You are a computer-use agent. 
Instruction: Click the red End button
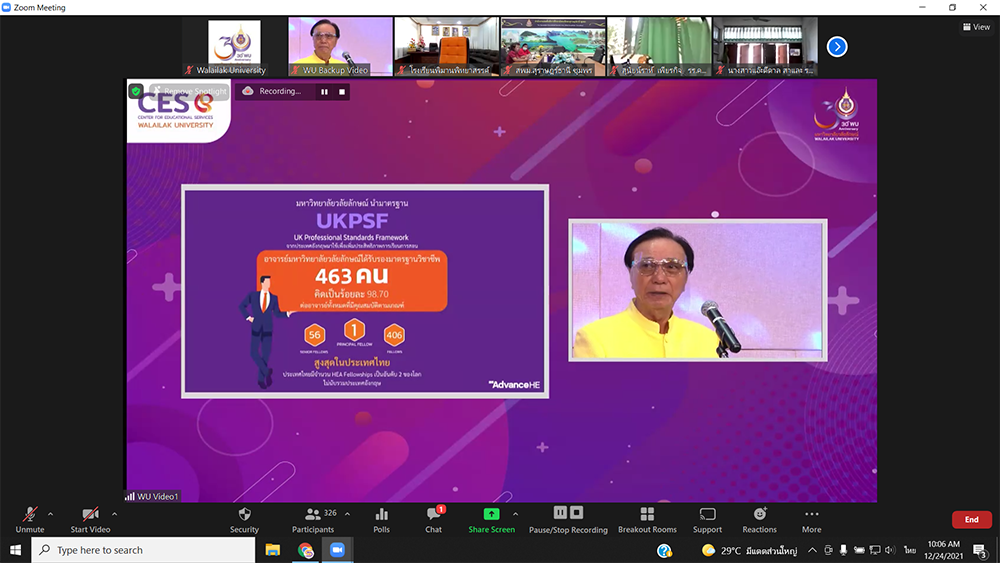[971, 520]
